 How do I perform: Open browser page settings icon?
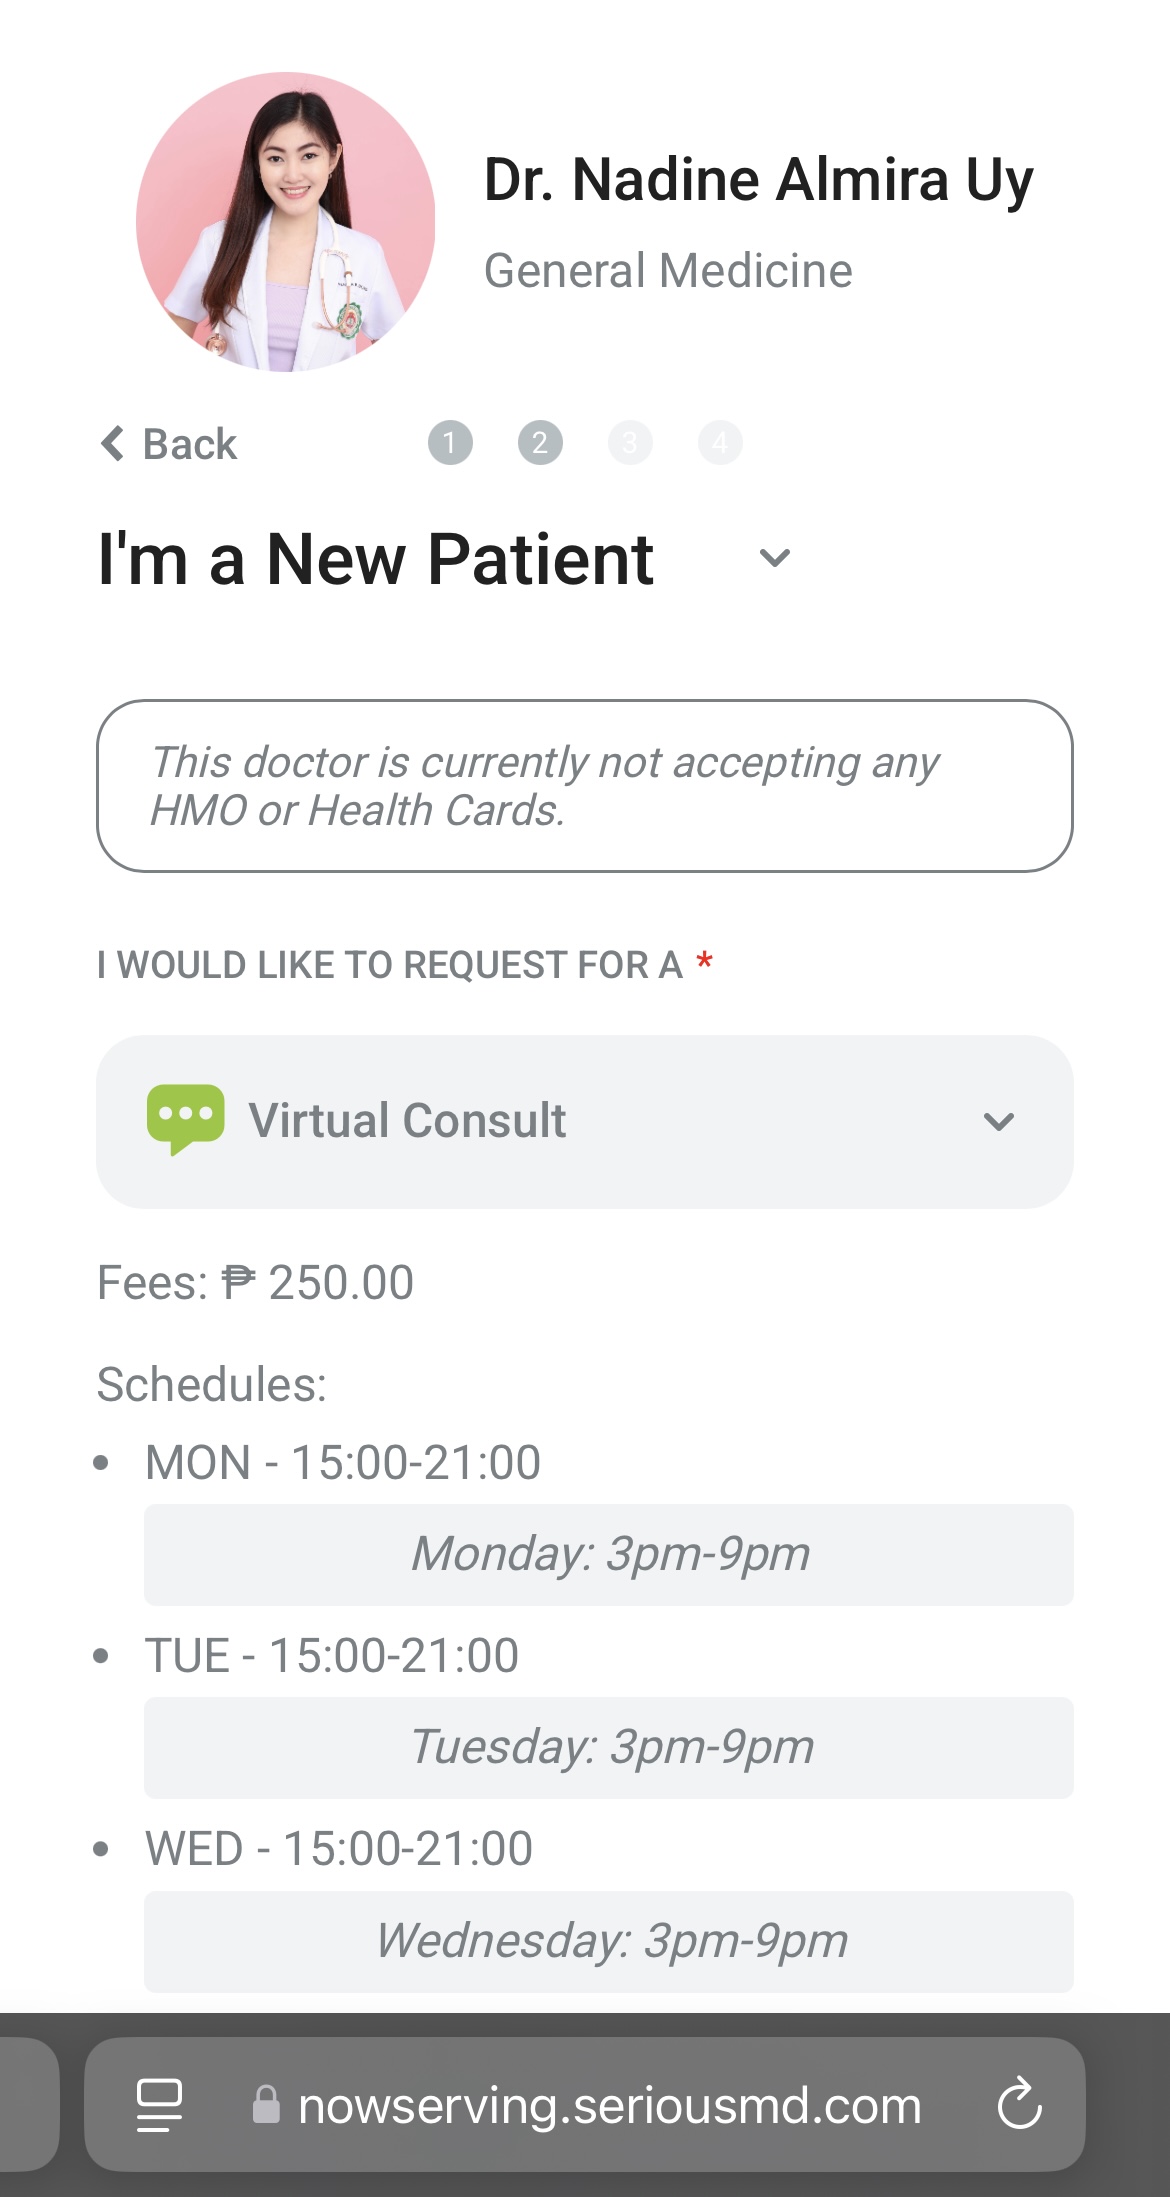(159, 2105)
